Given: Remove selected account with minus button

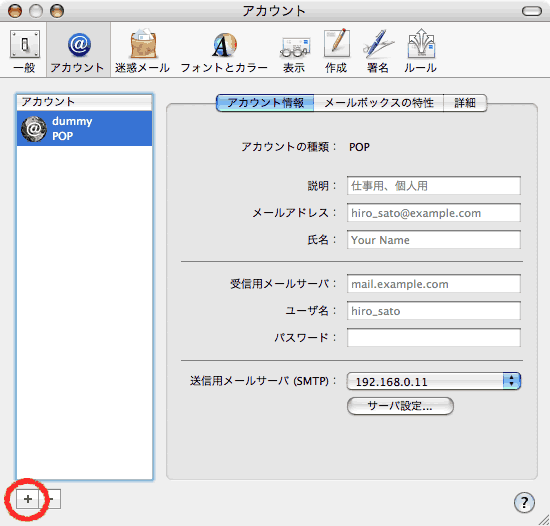Looking at the screenshot, I should (50, 499).
